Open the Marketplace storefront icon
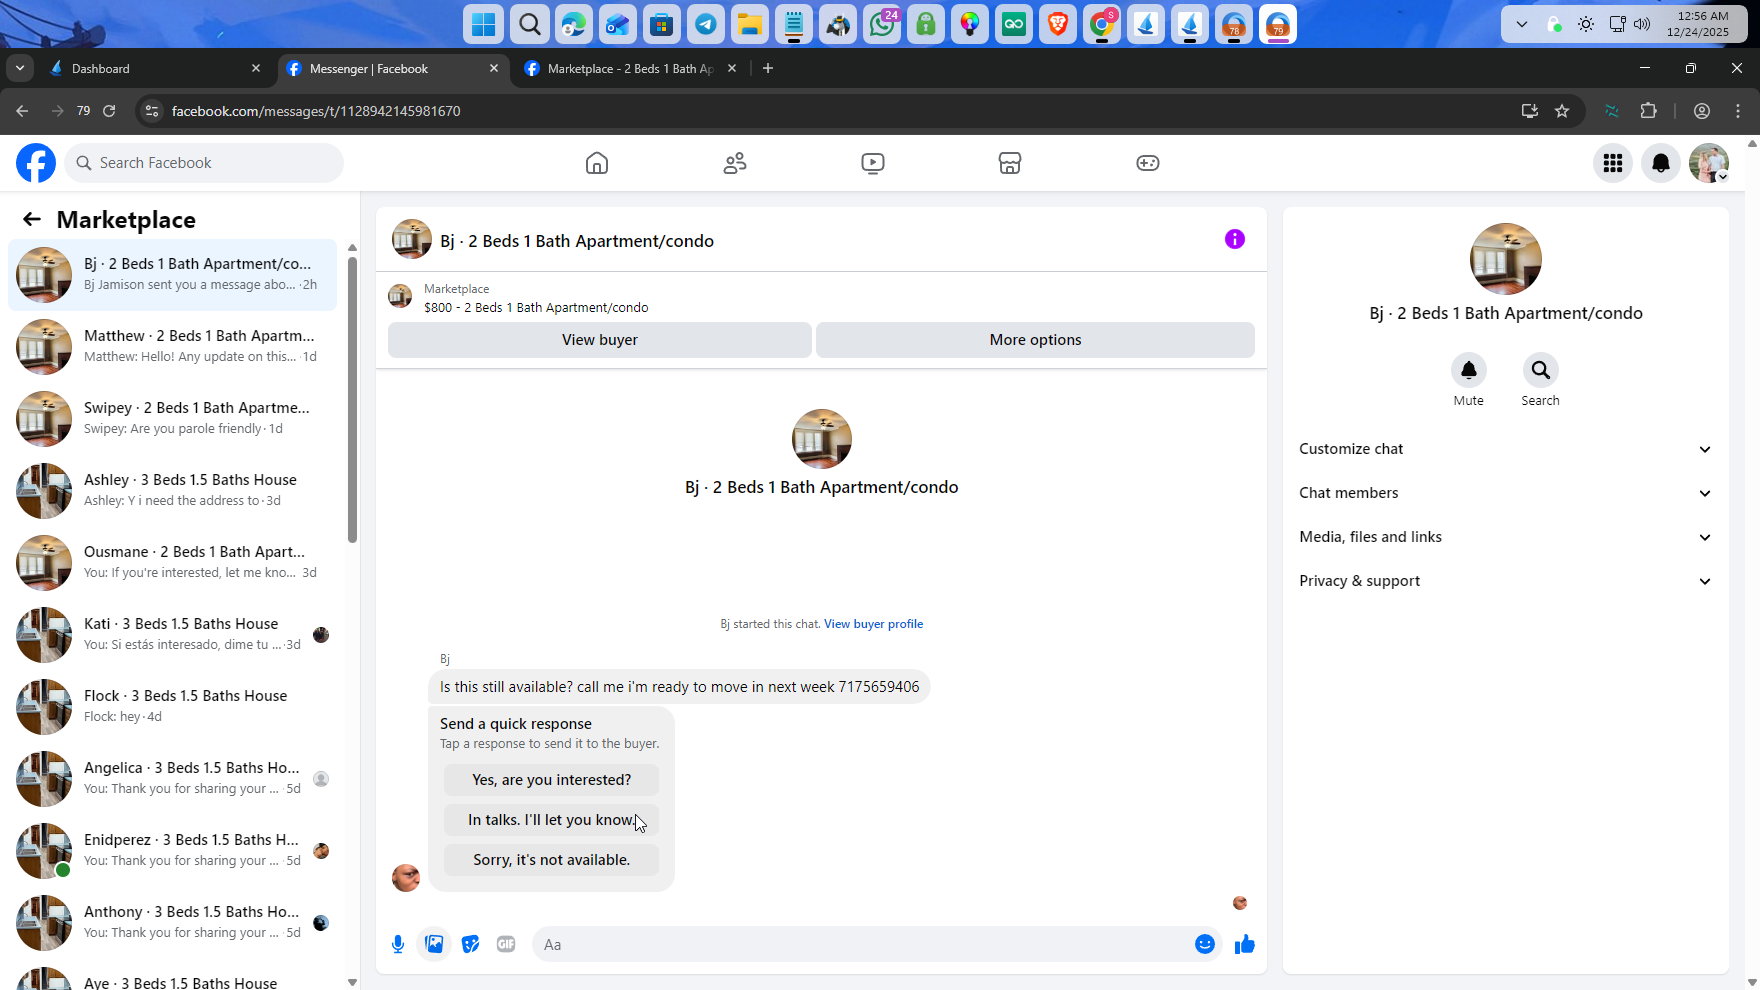 [1010, 163]
